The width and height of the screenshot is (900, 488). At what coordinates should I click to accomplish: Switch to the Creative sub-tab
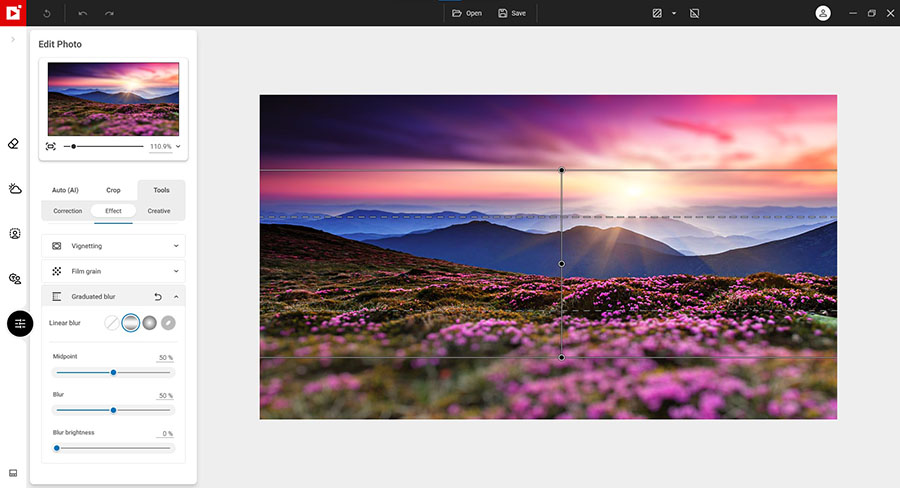(x=159, y=211)
